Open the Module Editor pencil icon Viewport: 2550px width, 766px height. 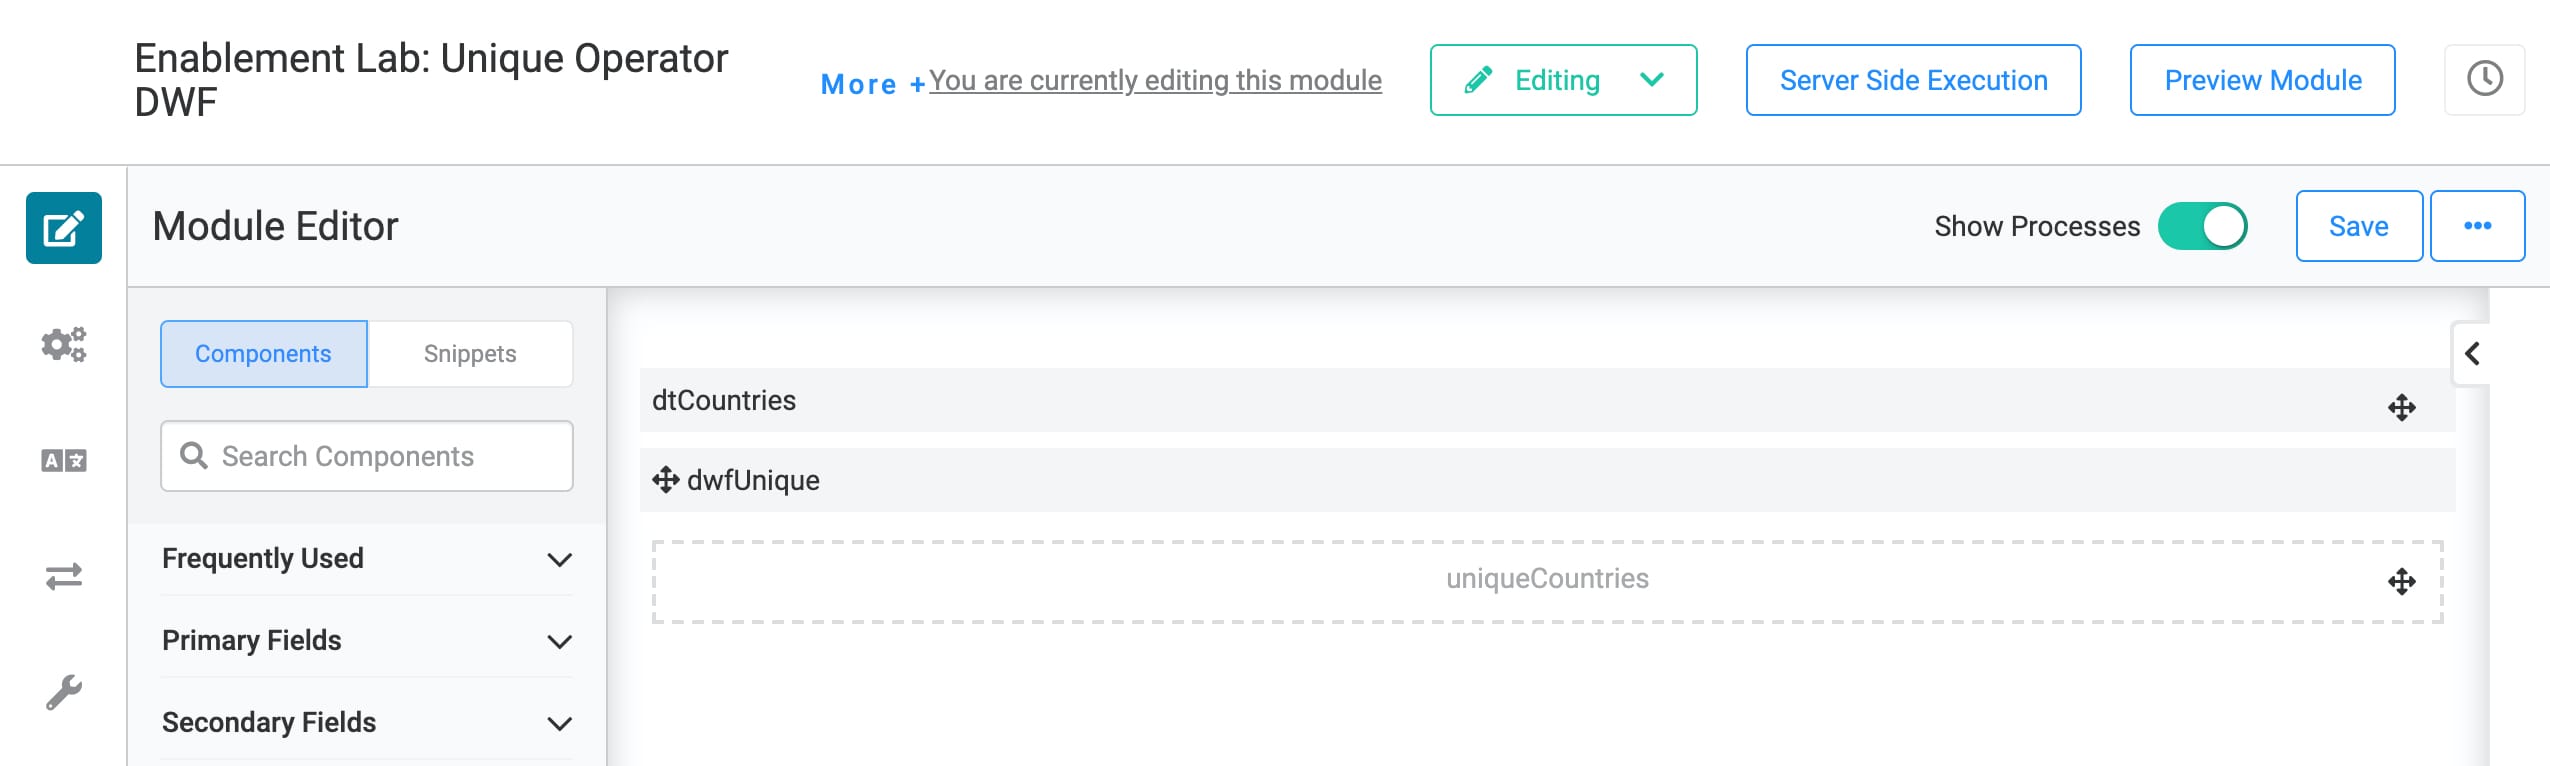coord(64,228)
